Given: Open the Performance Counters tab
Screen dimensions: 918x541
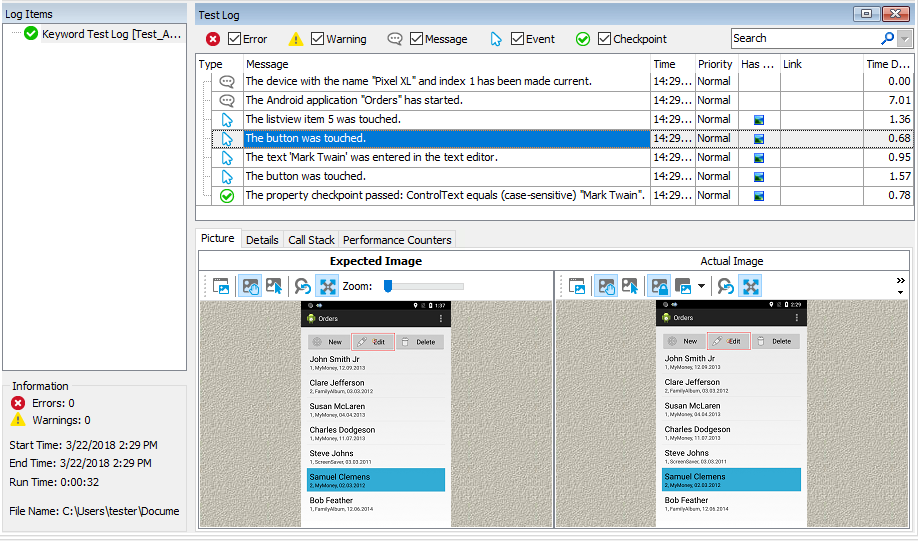Looking at the screenshot, I should coord(397,240).
